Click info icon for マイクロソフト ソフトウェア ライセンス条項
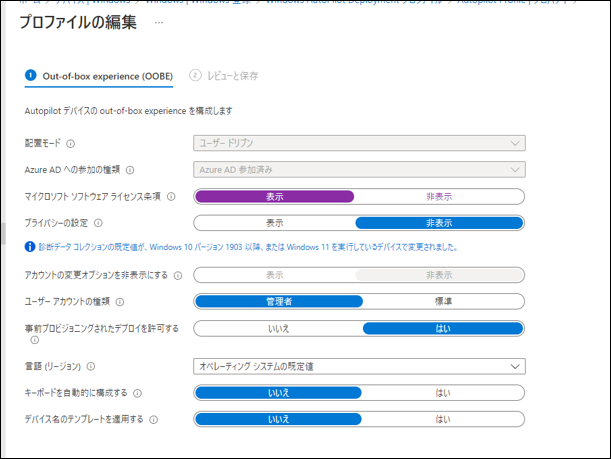The width and height of the screenshot is (611, 459). point(171,197)
